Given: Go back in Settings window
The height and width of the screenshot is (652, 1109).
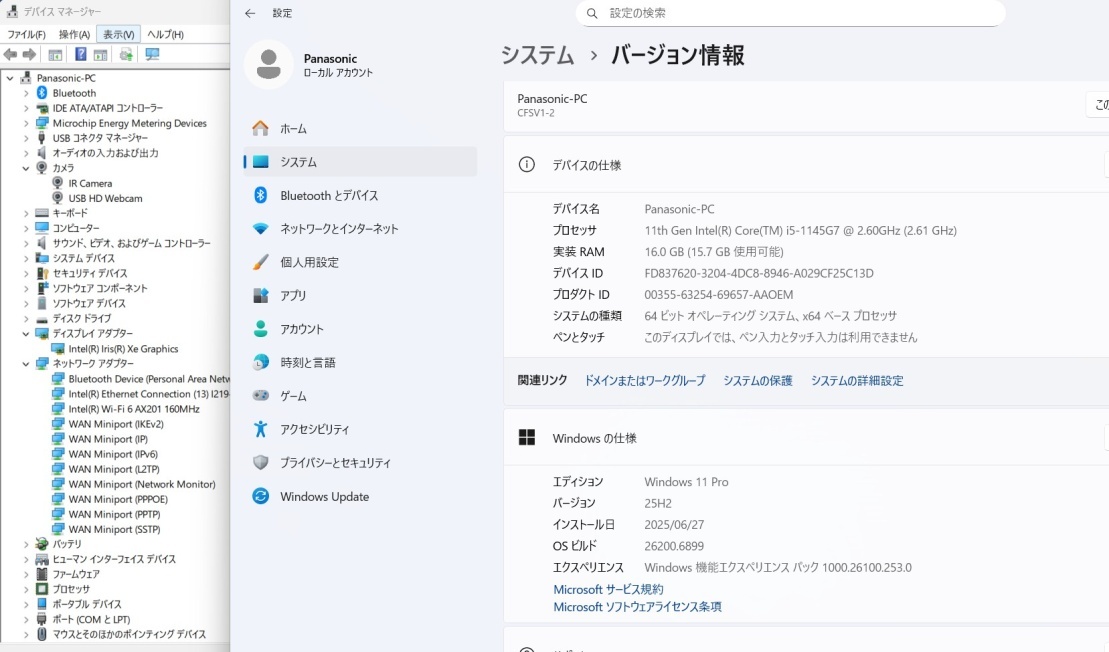Looking at the screenshot, I should (x=250, y=13).
